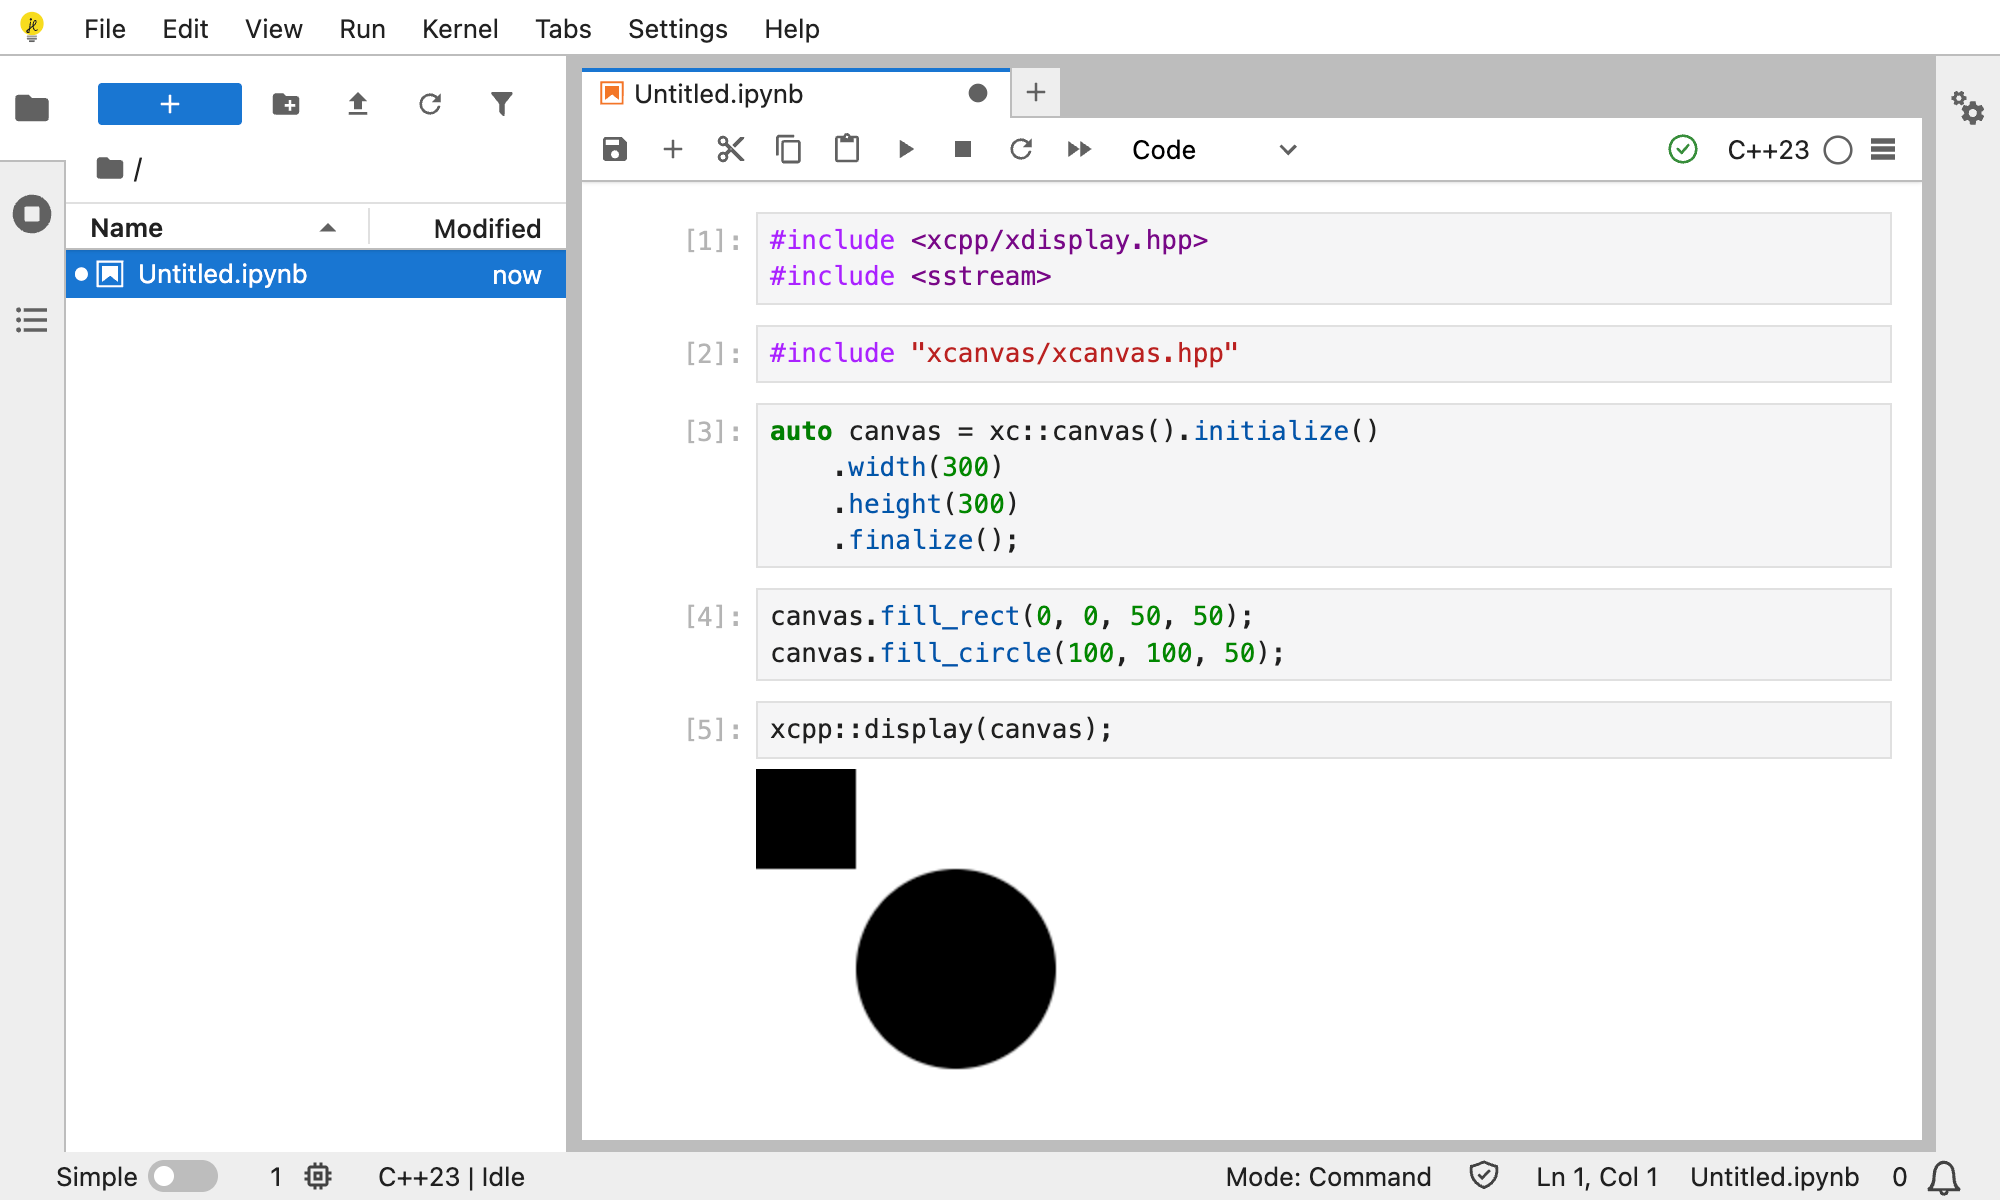Click the kernel status circle indicator
Screen dimensions: 2000x1200
click(x=1838, y=150)
